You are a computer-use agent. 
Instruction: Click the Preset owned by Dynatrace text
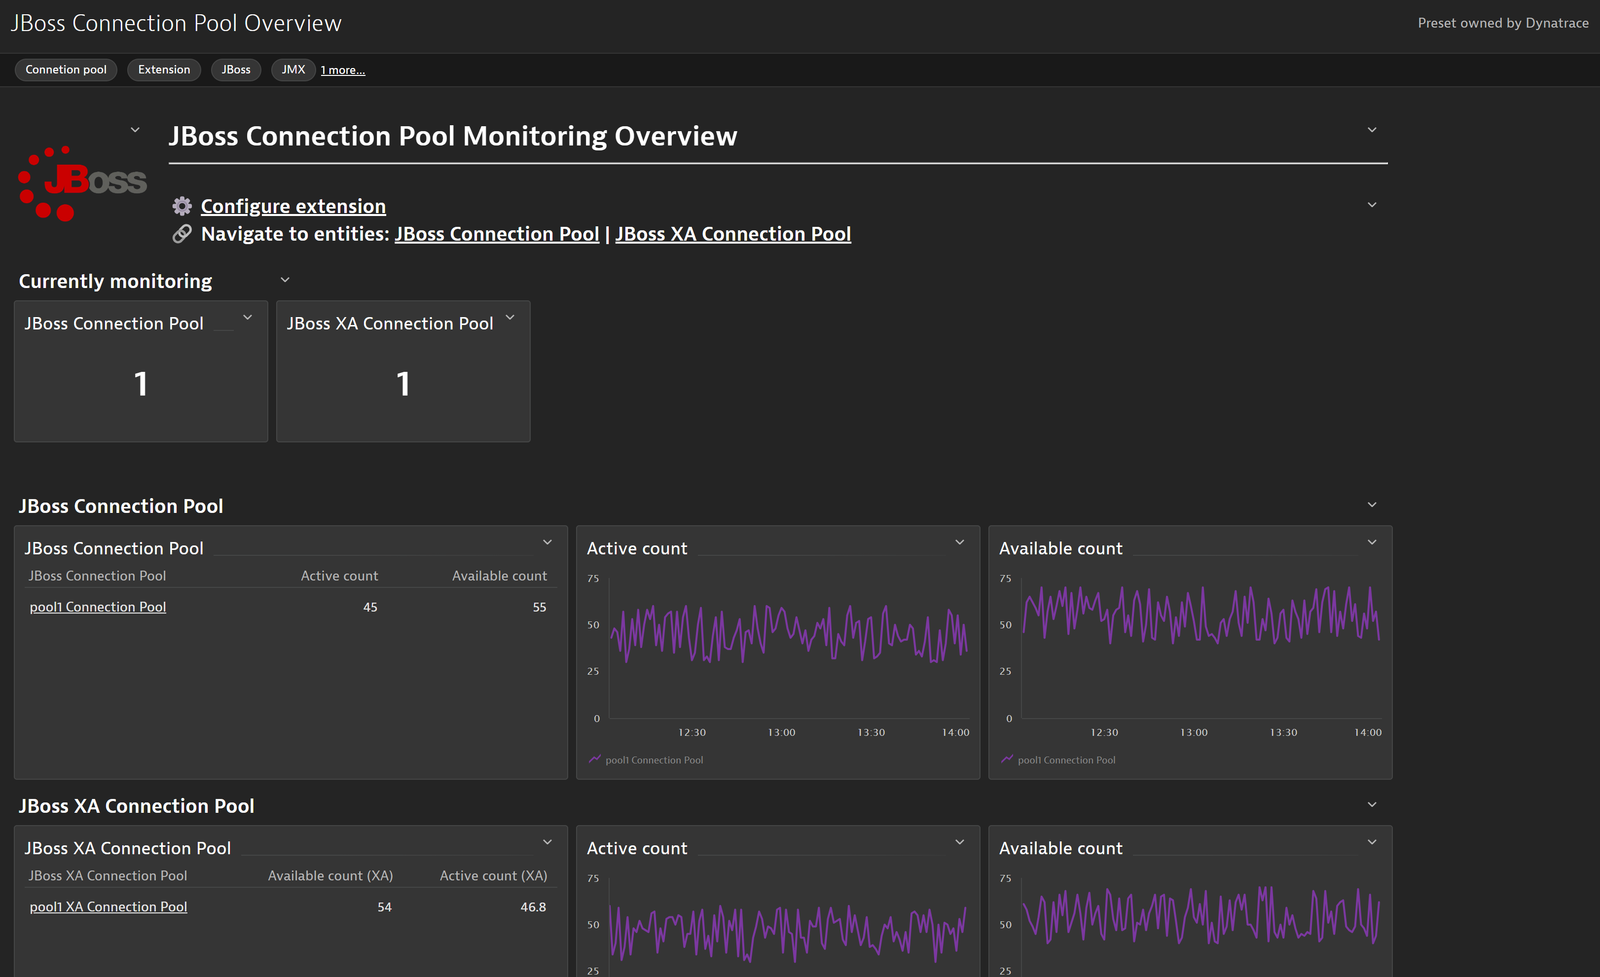(1503, 23)
